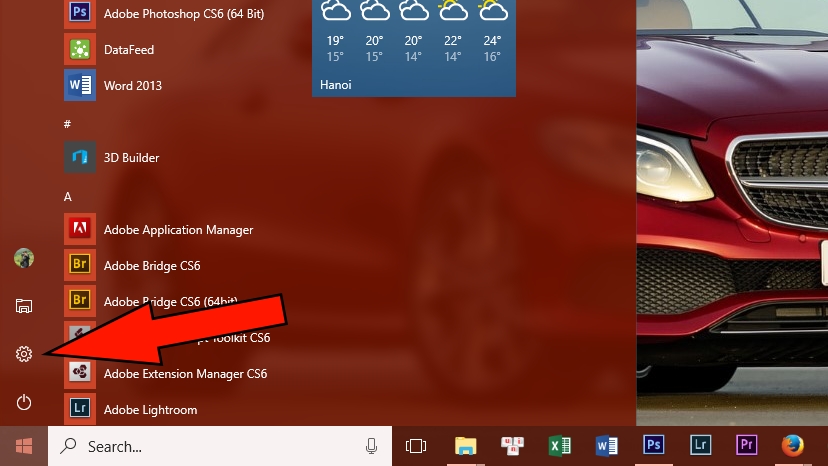This screenshot has height=466, width=828.
Task: Click the Search... input box
Action: click(220, 446)
